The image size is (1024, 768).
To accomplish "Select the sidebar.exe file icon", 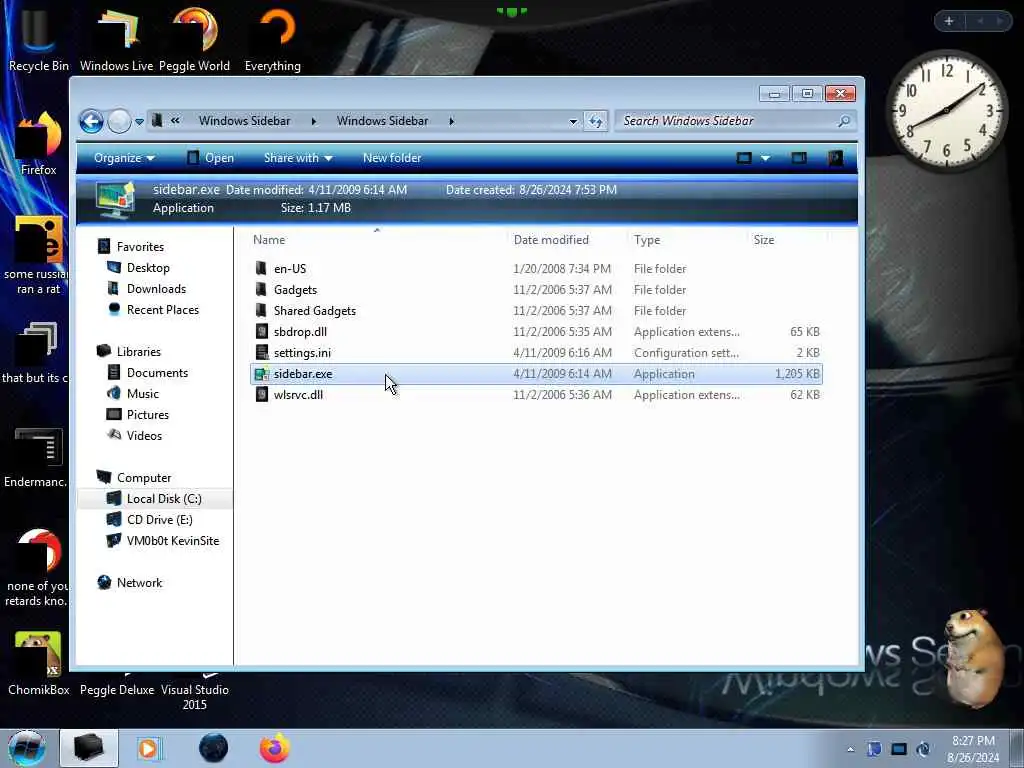I will click(262, 374).
